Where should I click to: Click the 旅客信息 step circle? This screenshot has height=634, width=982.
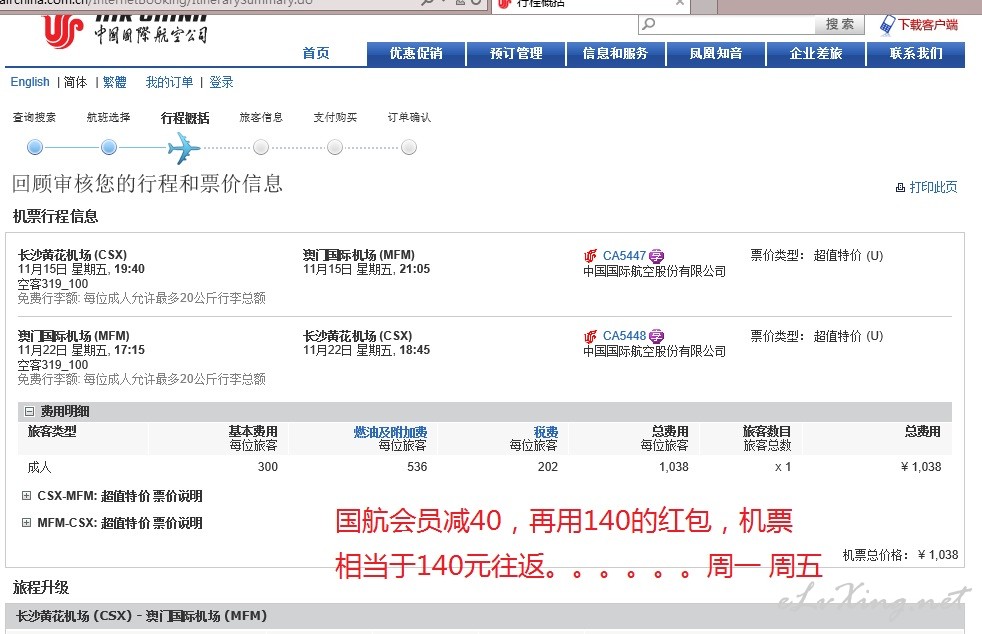click(261, 147)
